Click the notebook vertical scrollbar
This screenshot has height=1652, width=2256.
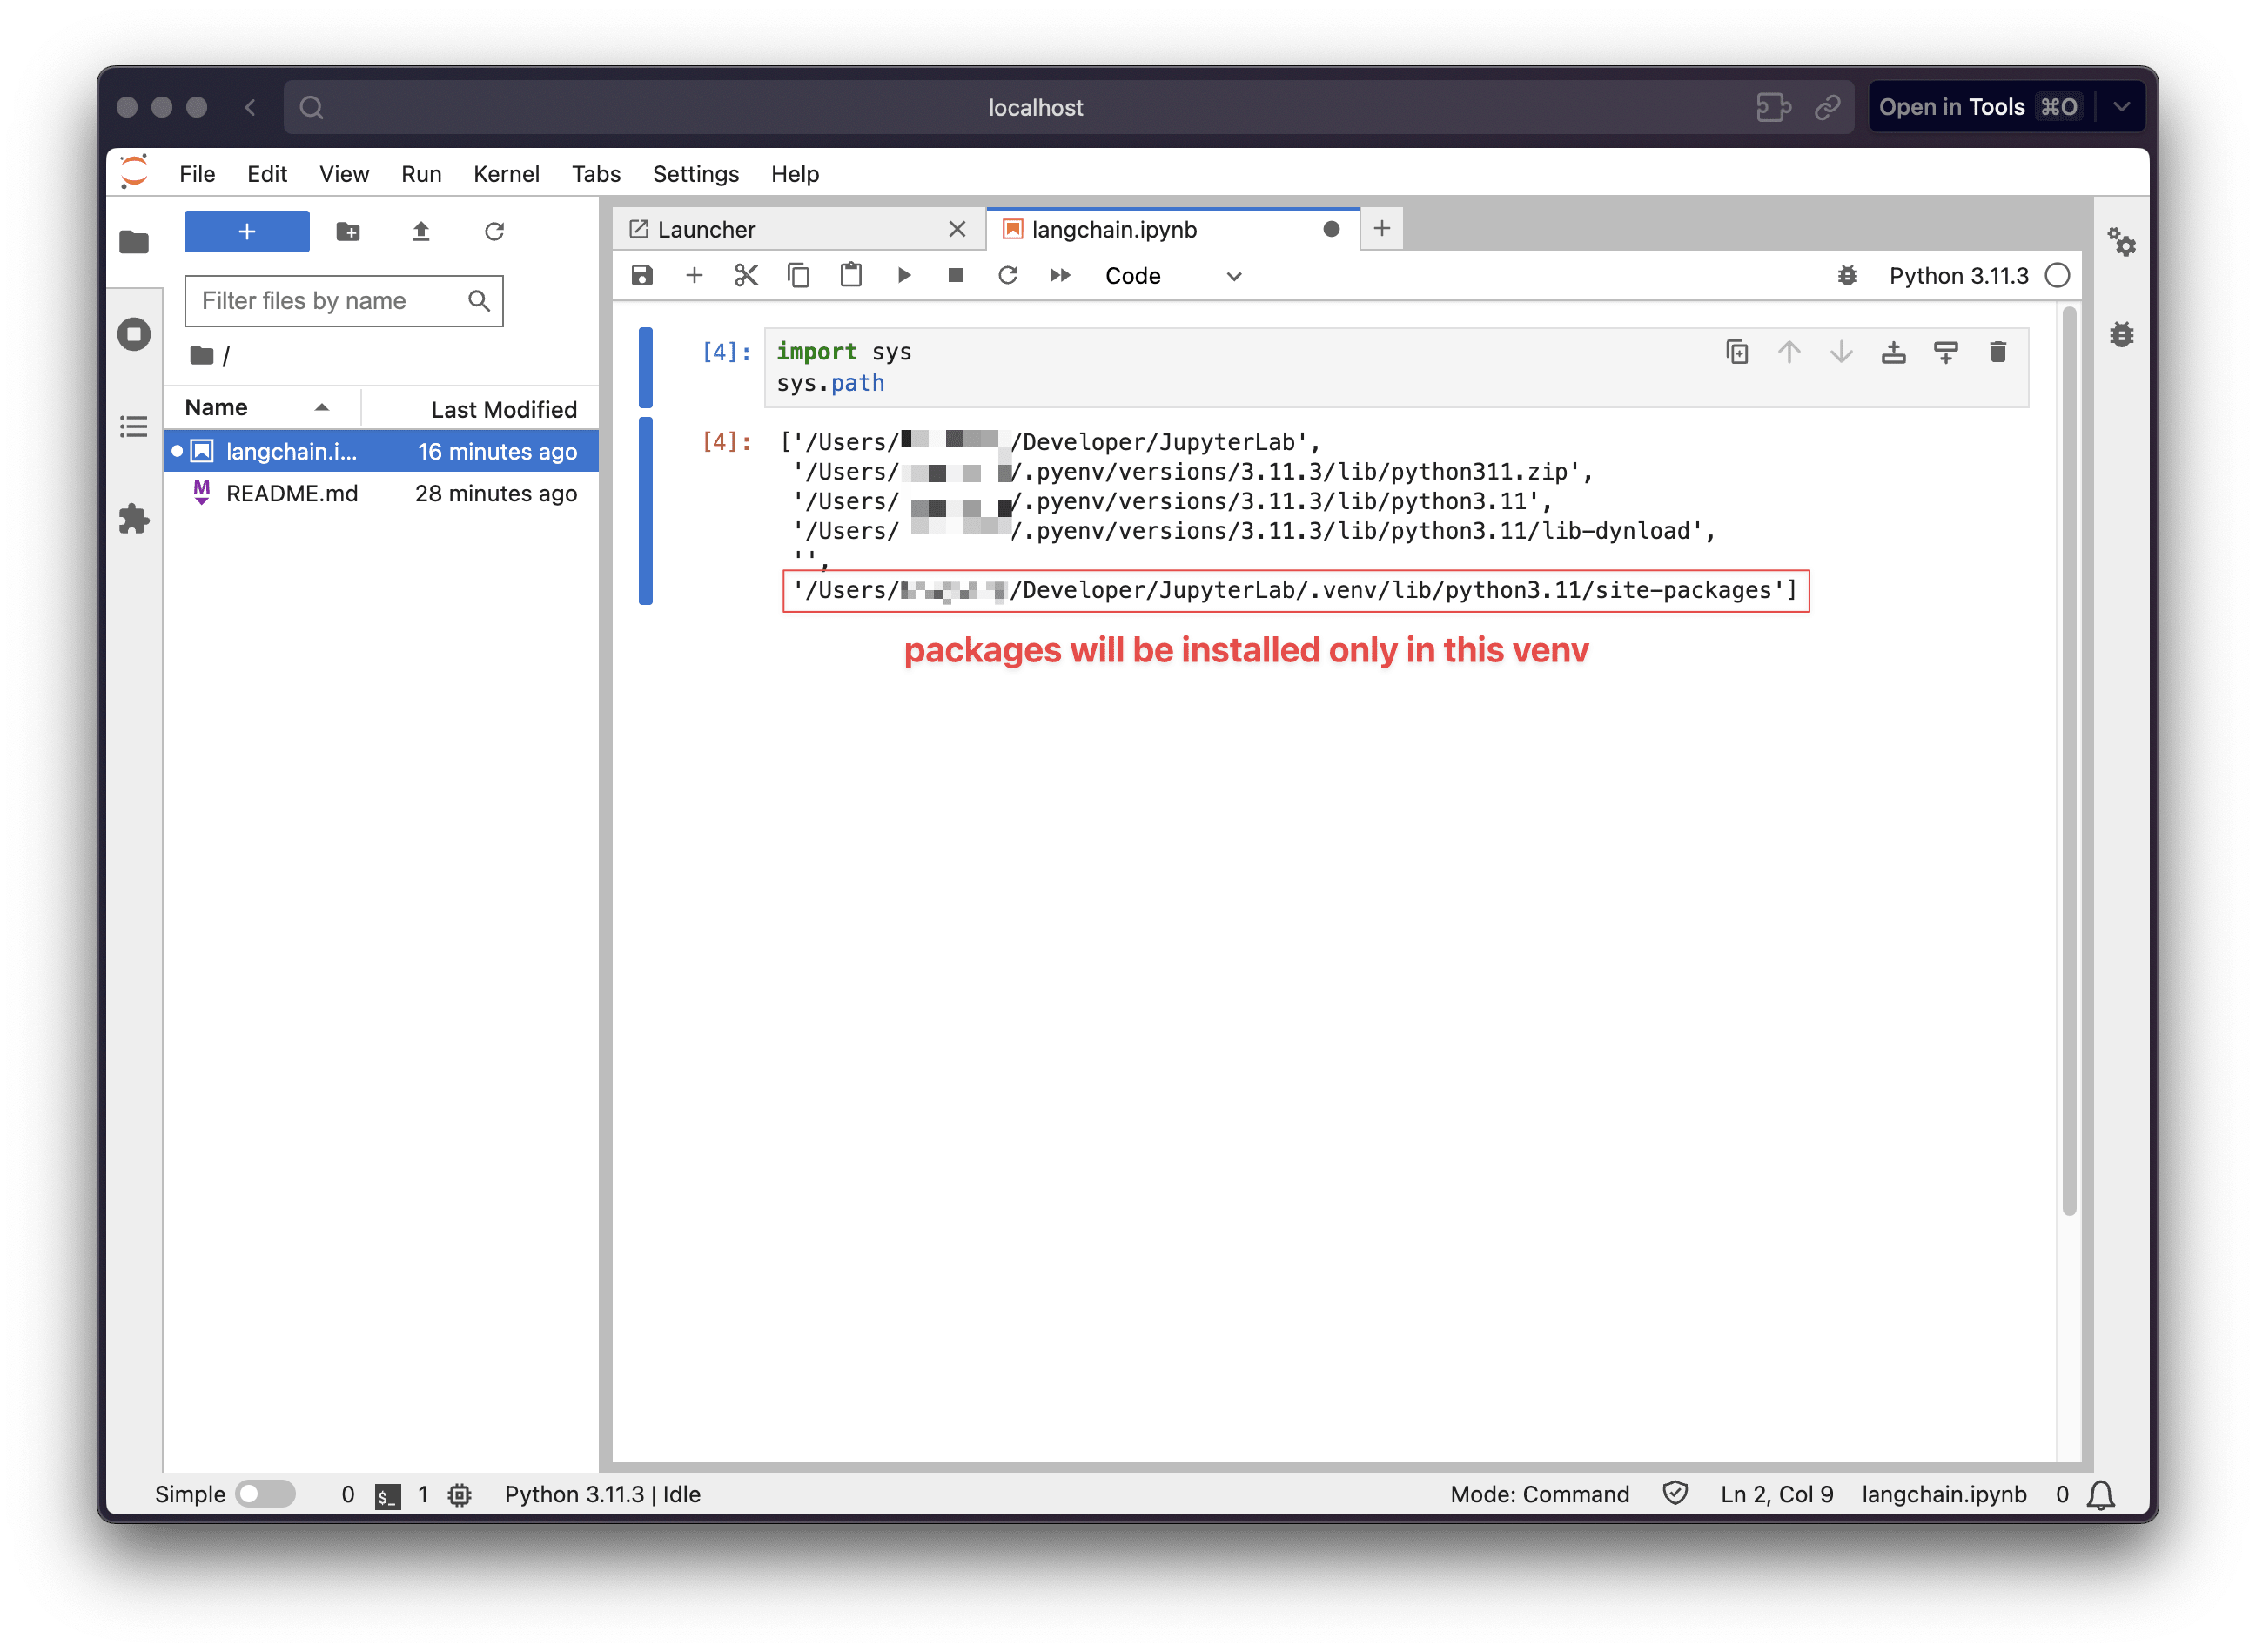tap(2069, 760)
